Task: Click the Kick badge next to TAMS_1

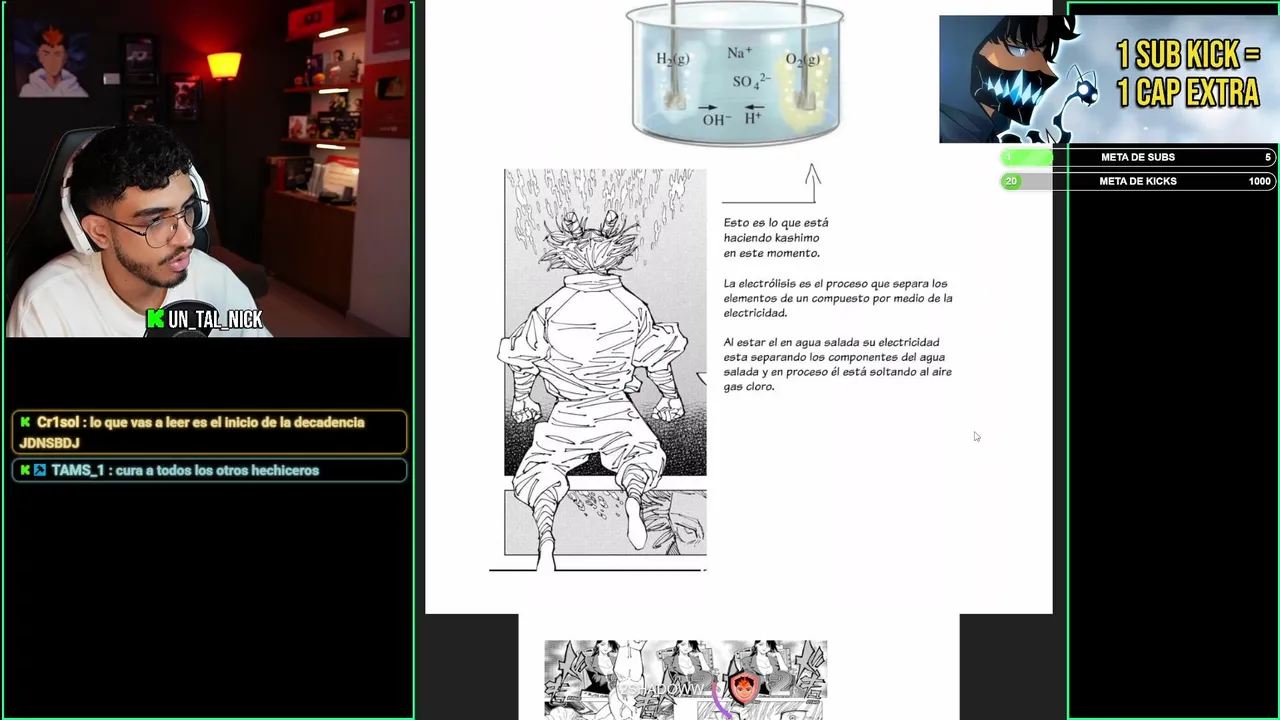Action: tap(25, 470)
